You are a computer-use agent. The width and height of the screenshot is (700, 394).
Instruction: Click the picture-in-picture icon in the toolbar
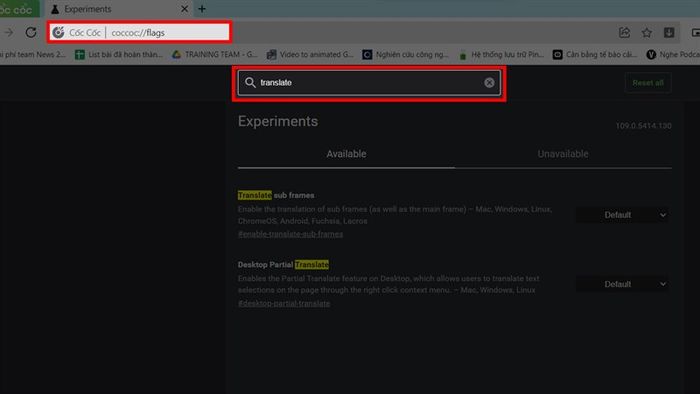click(695, 32)
